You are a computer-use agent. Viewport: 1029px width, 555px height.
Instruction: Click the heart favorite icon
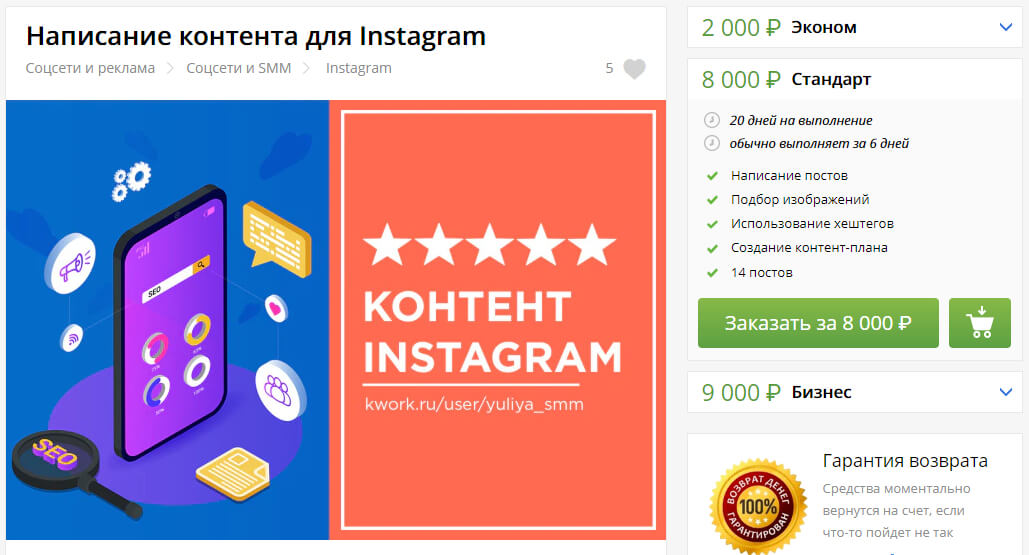tap(634, 69)
